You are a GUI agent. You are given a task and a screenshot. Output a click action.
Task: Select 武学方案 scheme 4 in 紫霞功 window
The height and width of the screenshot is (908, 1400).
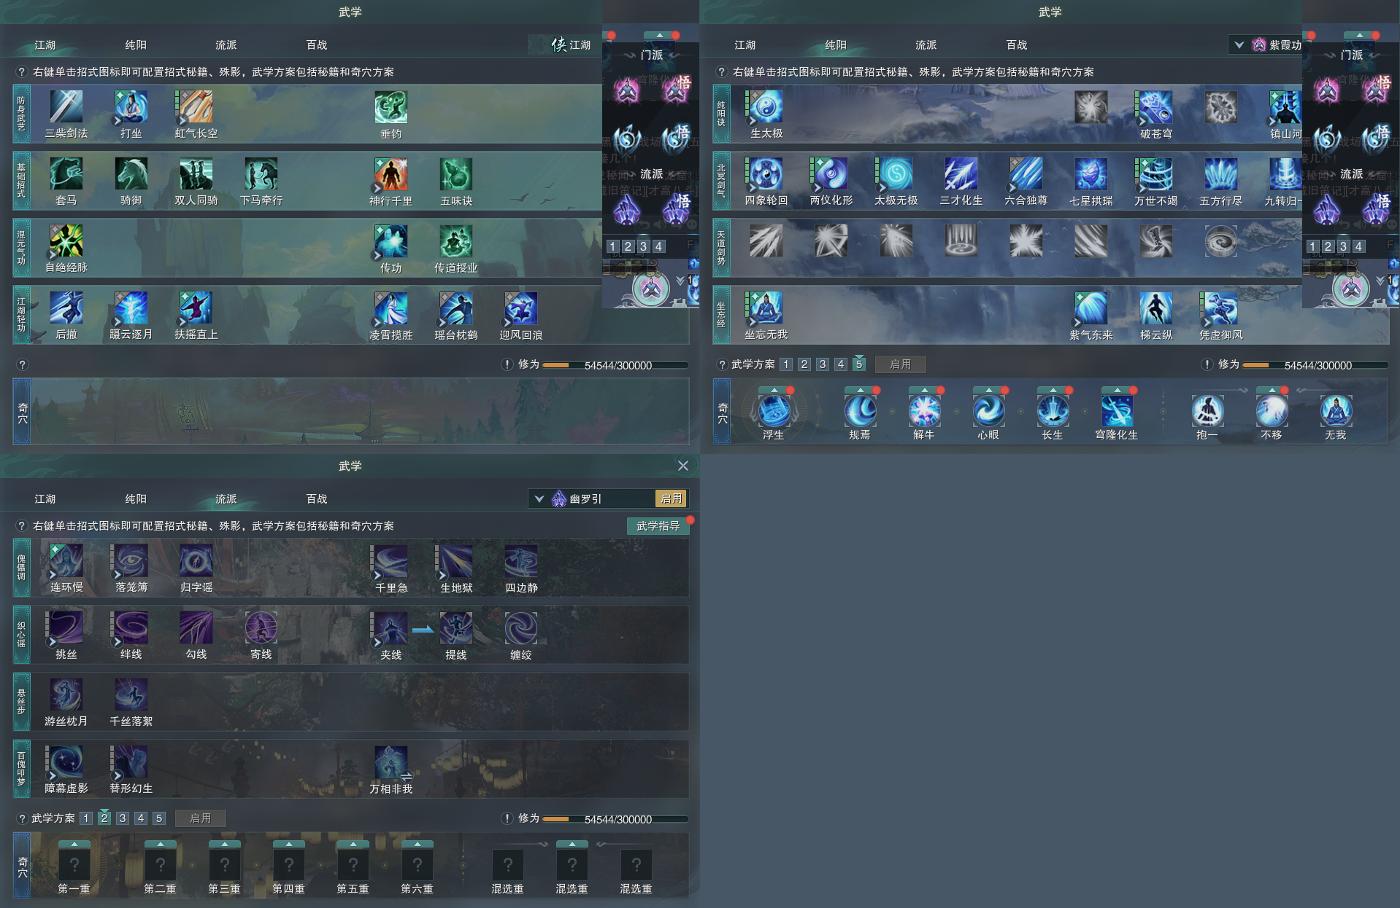pos(840,364)
